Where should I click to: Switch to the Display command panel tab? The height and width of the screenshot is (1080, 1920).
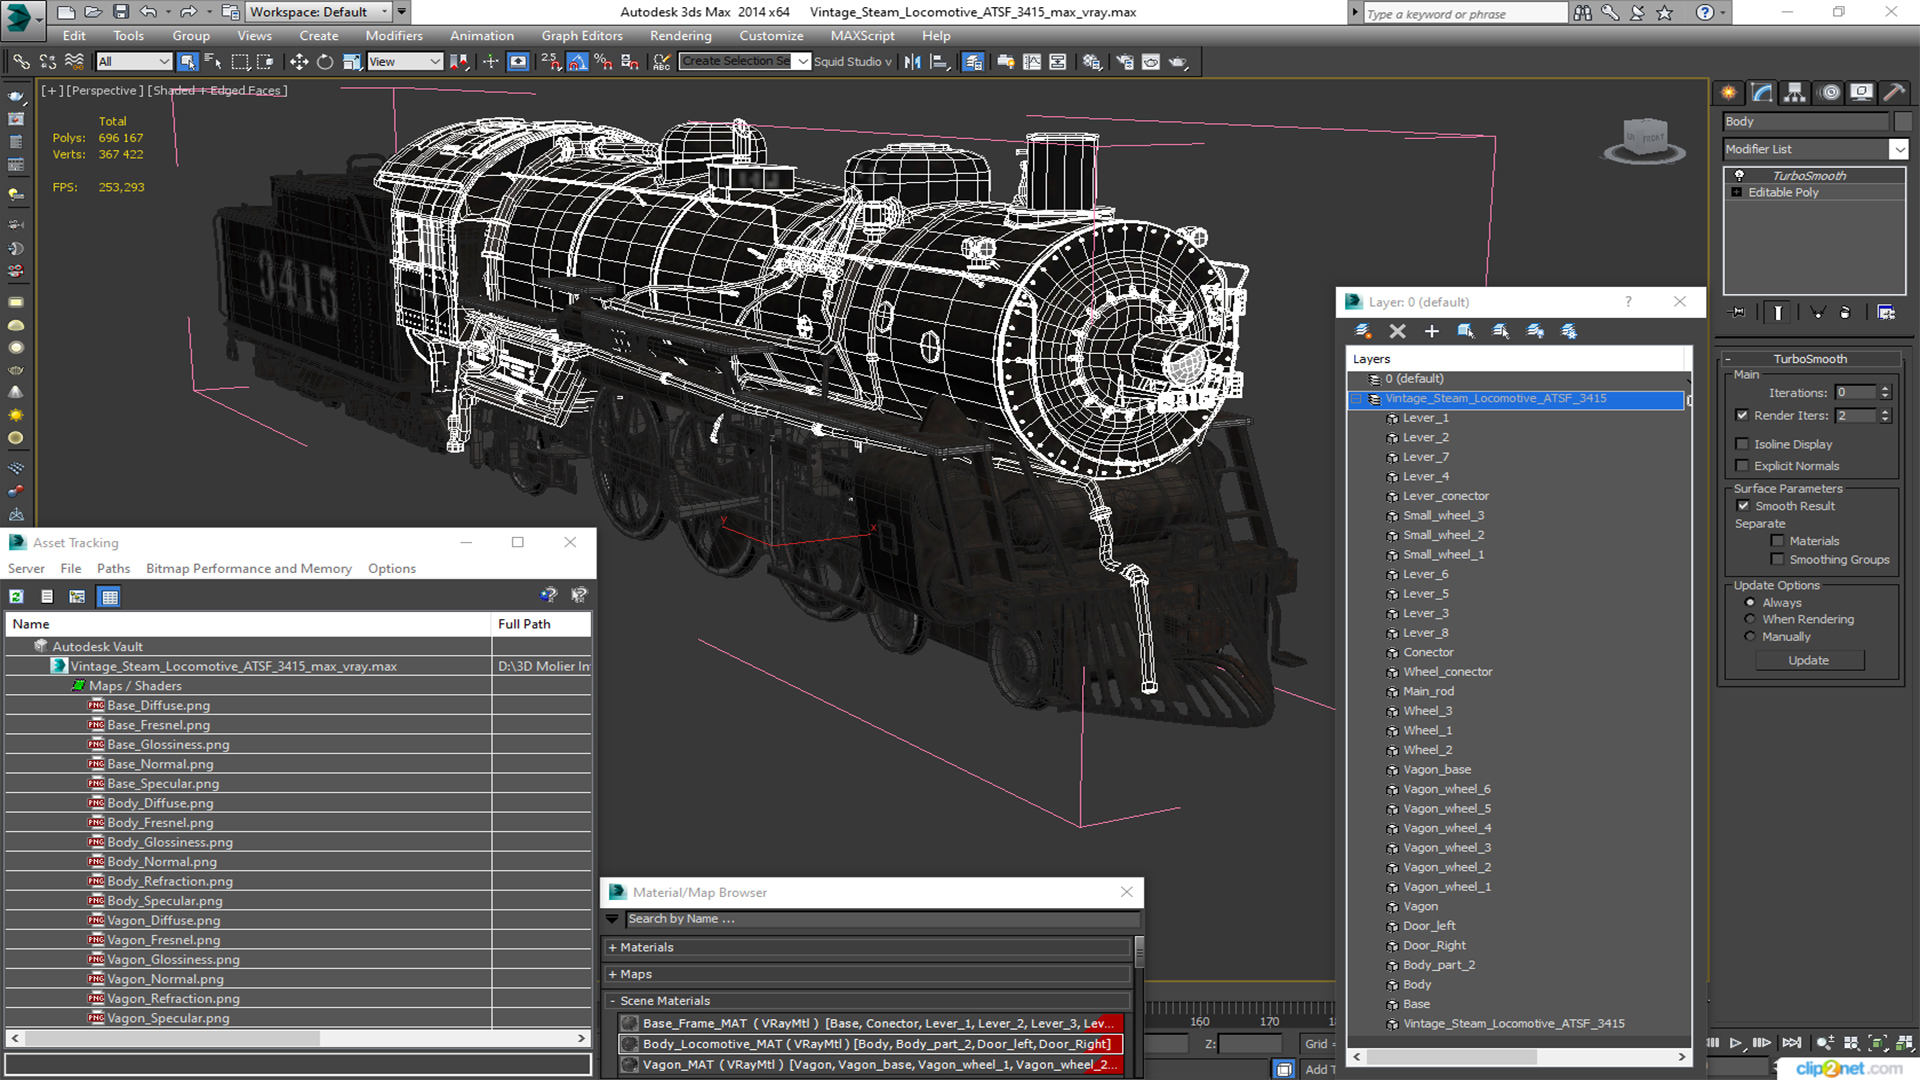pyautogui.click(x=1861, y=93)
